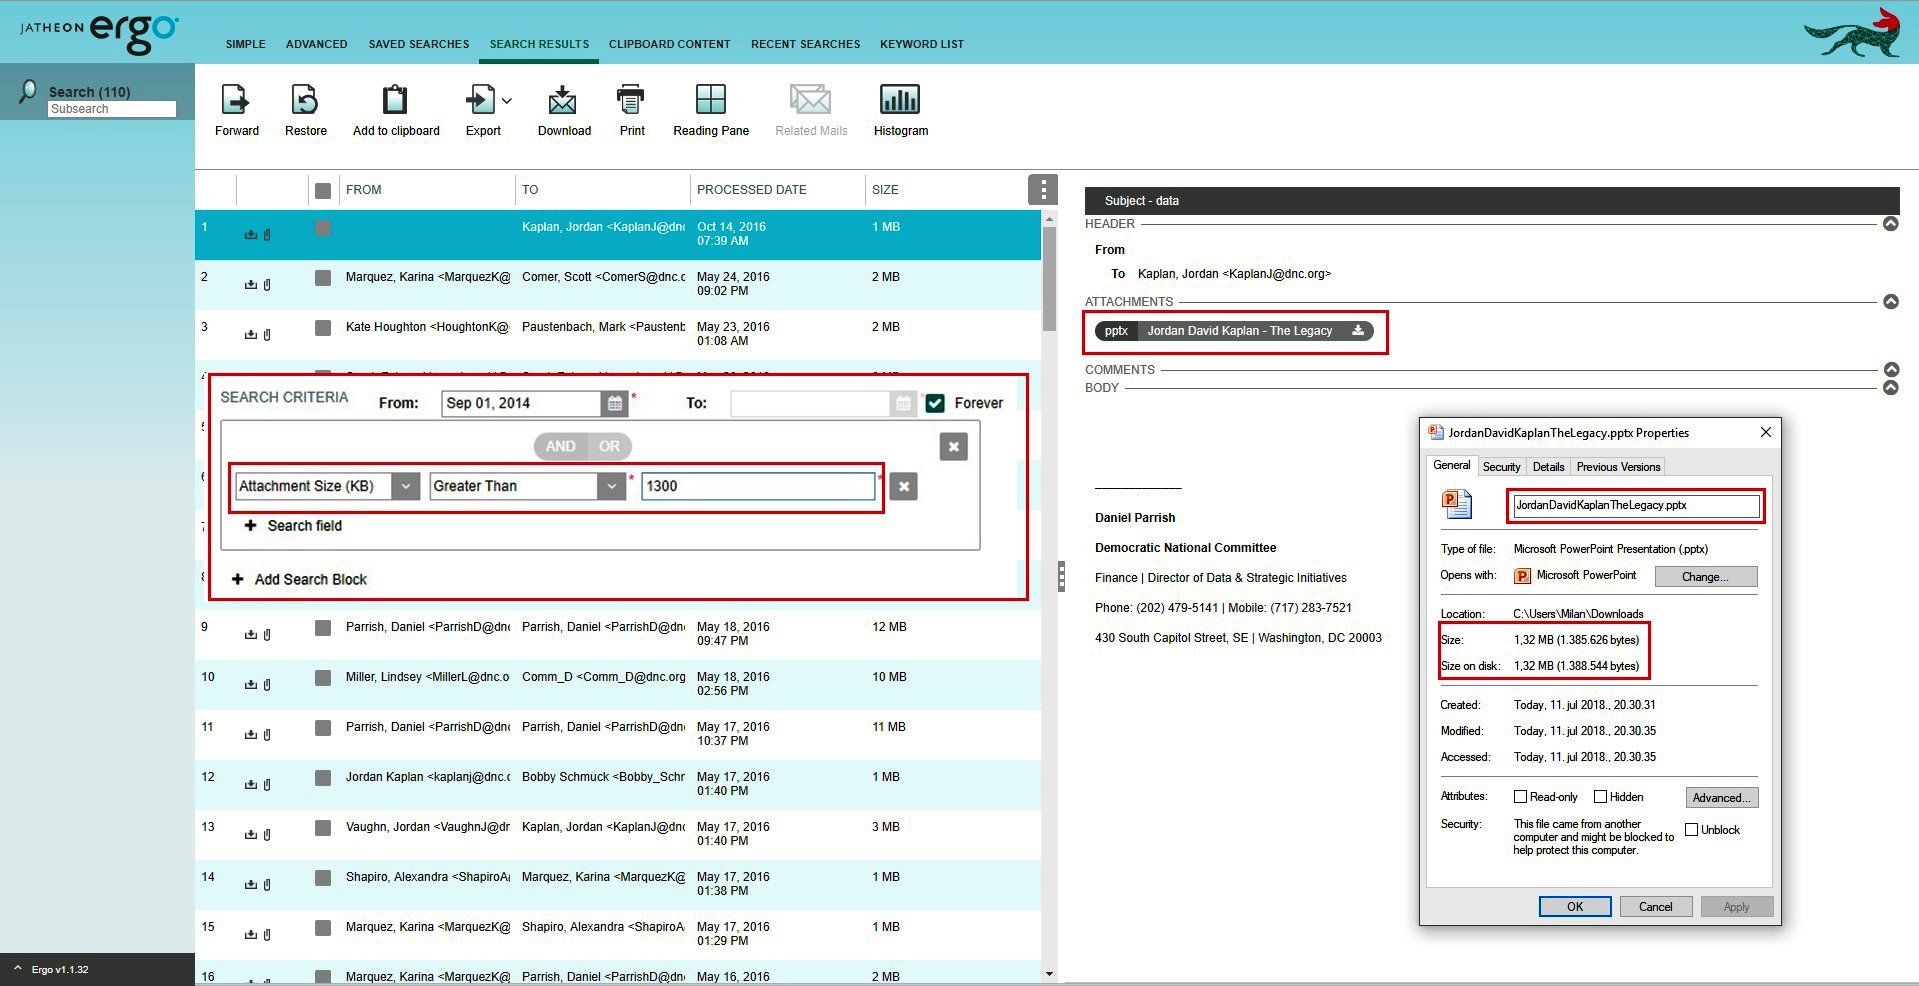Select all rows using header checkbox
Viewport: 1919px width, 986px height.
pos(322,190)
